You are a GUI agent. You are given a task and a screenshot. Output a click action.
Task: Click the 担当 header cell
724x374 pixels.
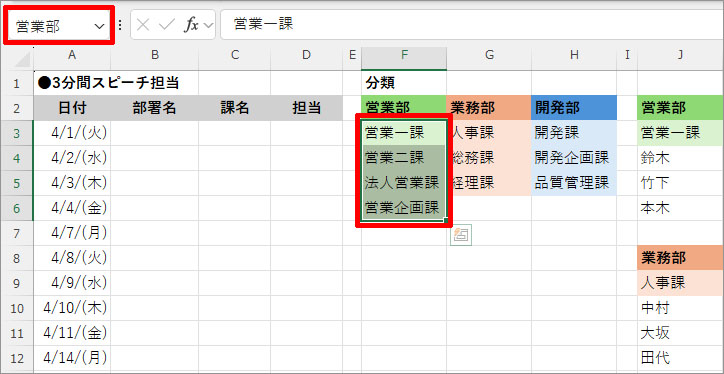(307, 109)
